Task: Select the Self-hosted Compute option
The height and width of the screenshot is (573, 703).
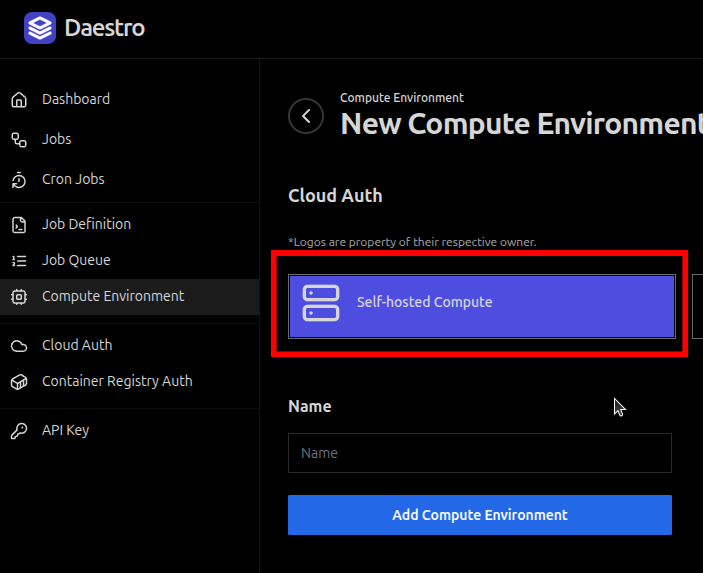Action: [482, 303]
